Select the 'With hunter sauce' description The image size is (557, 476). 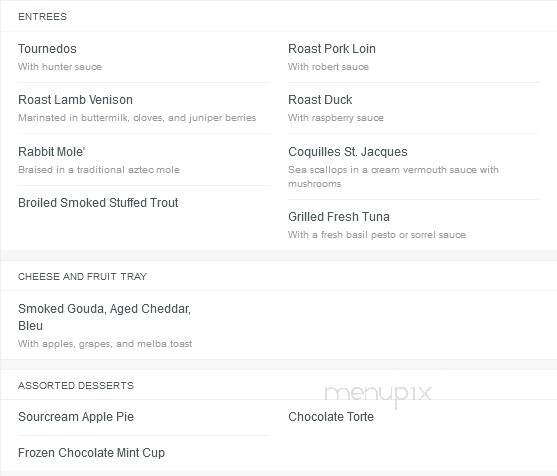click(x=60, y=67)
